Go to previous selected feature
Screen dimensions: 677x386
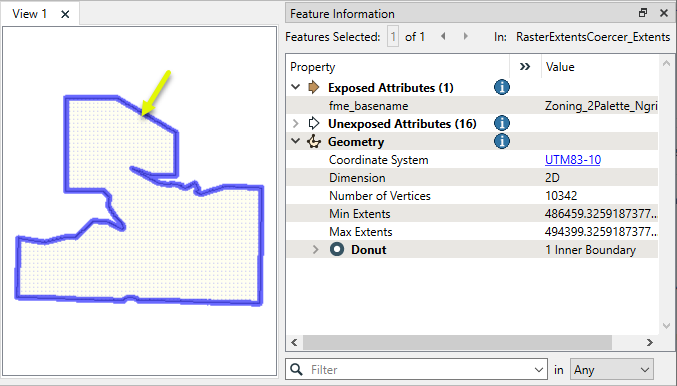443,36
